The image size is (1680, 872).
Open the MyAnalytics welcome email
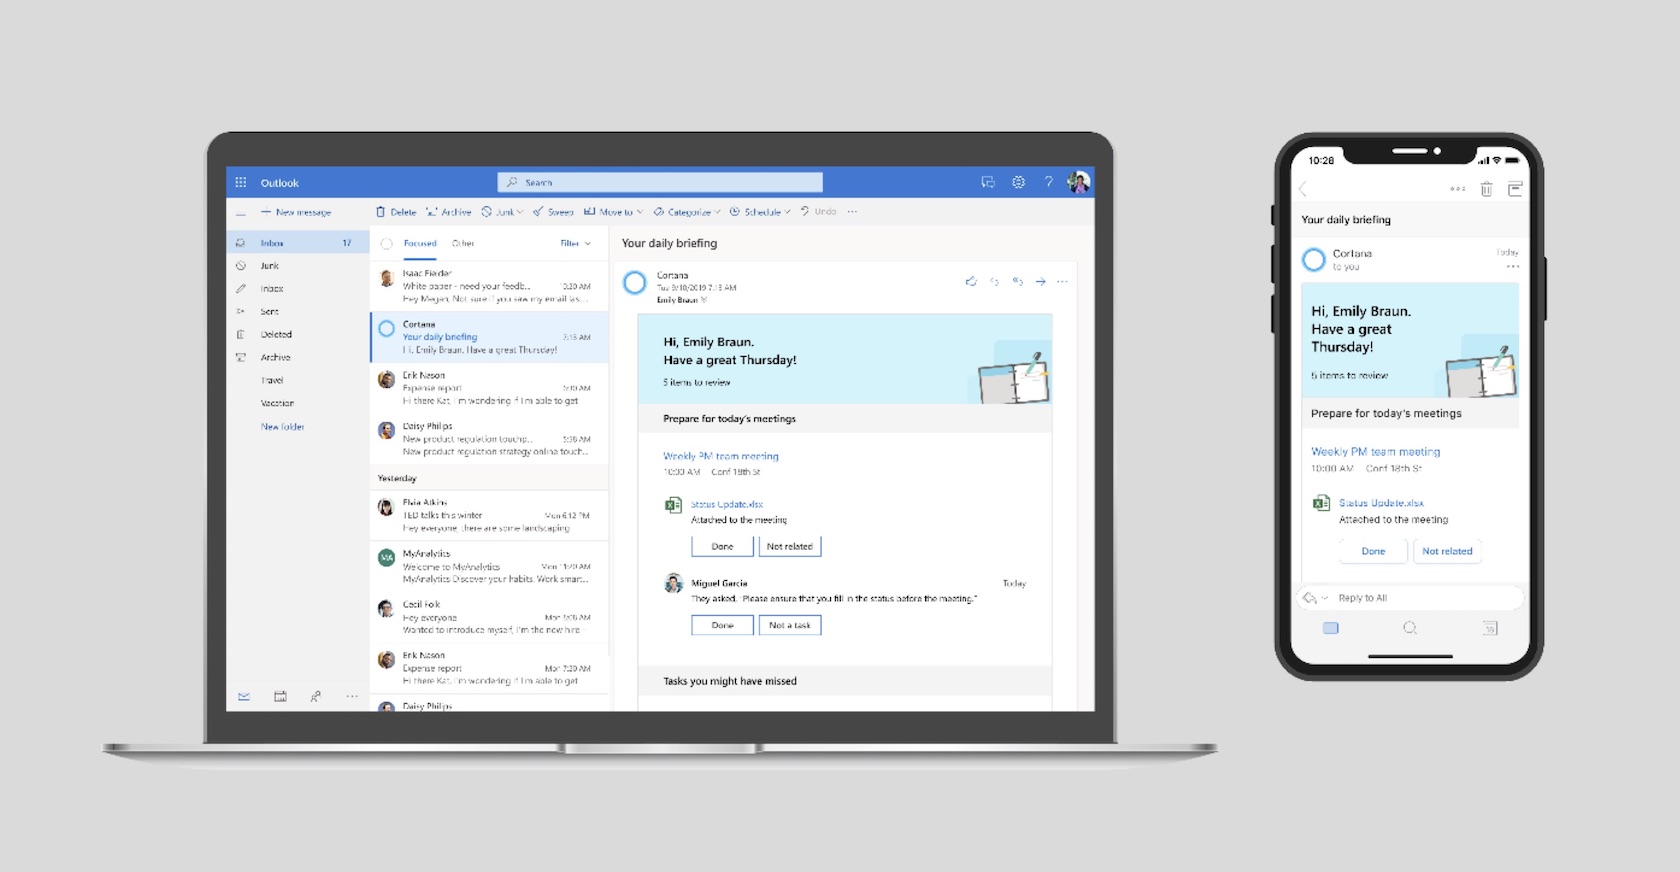489,567
